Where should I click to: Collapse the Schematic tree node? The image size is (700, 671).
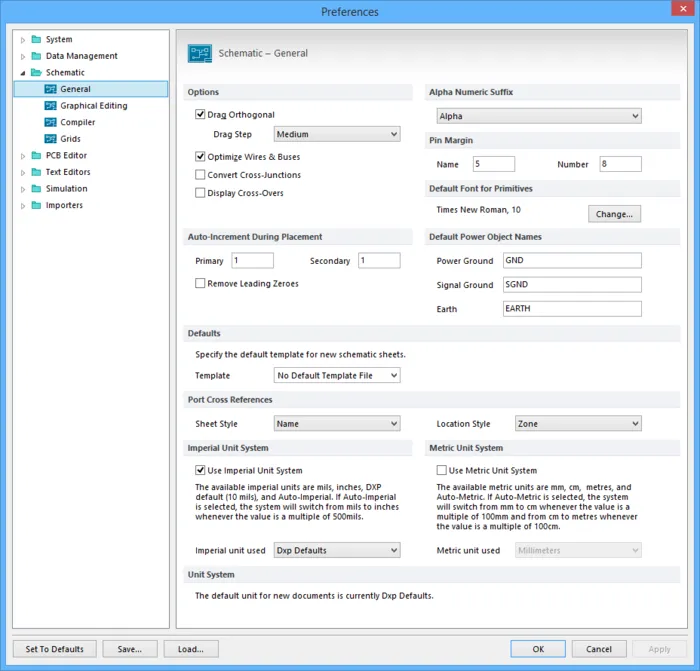click(x=22, y=73)
